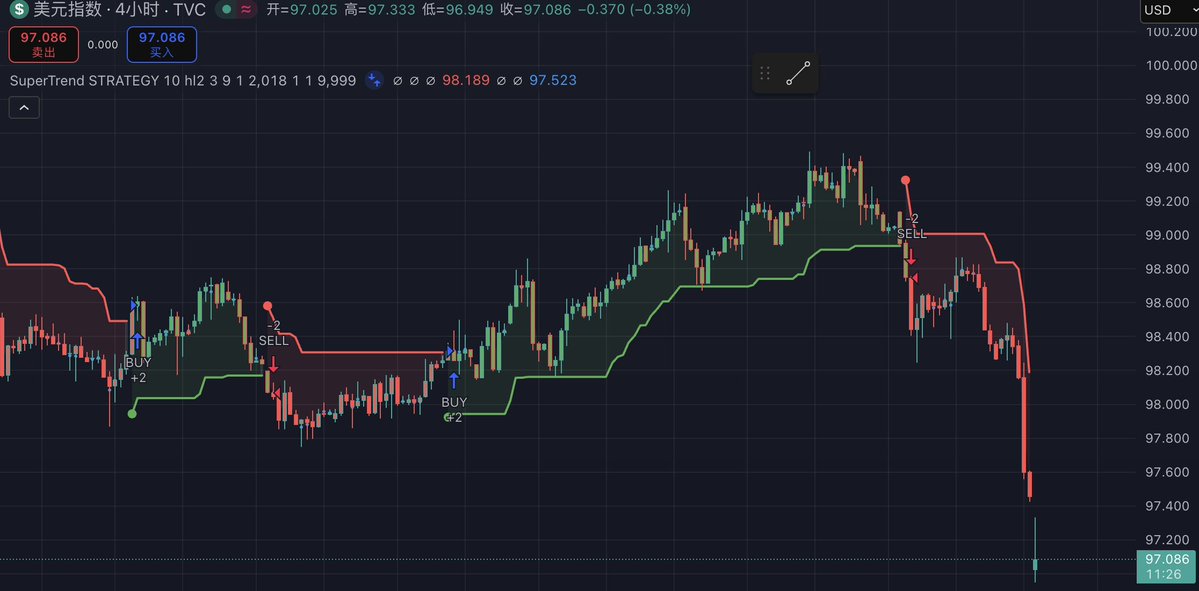Click the blue strategy arrows icon in legend
The height and width of the screenshot is (591, 1199).
(x=374, y=80)
